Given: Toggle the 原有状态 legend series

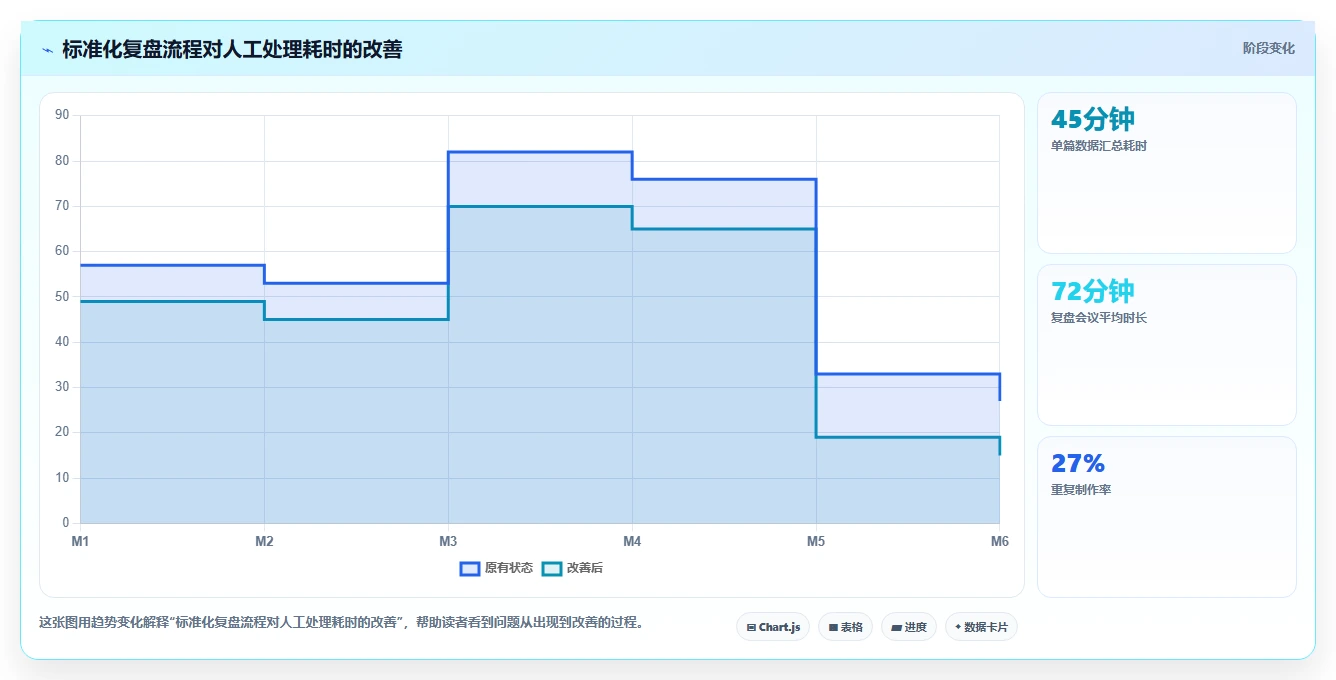Looking at the screenshot, I should tap(496, 568).
